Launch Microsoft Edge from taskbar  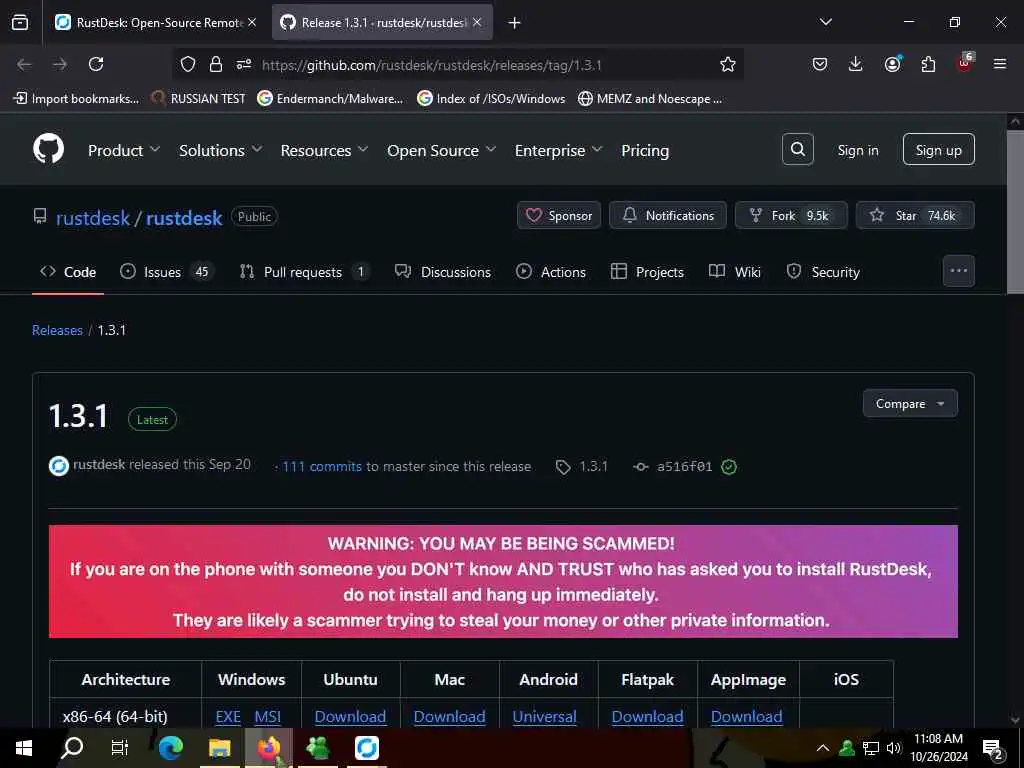click(x=170, y=748)
